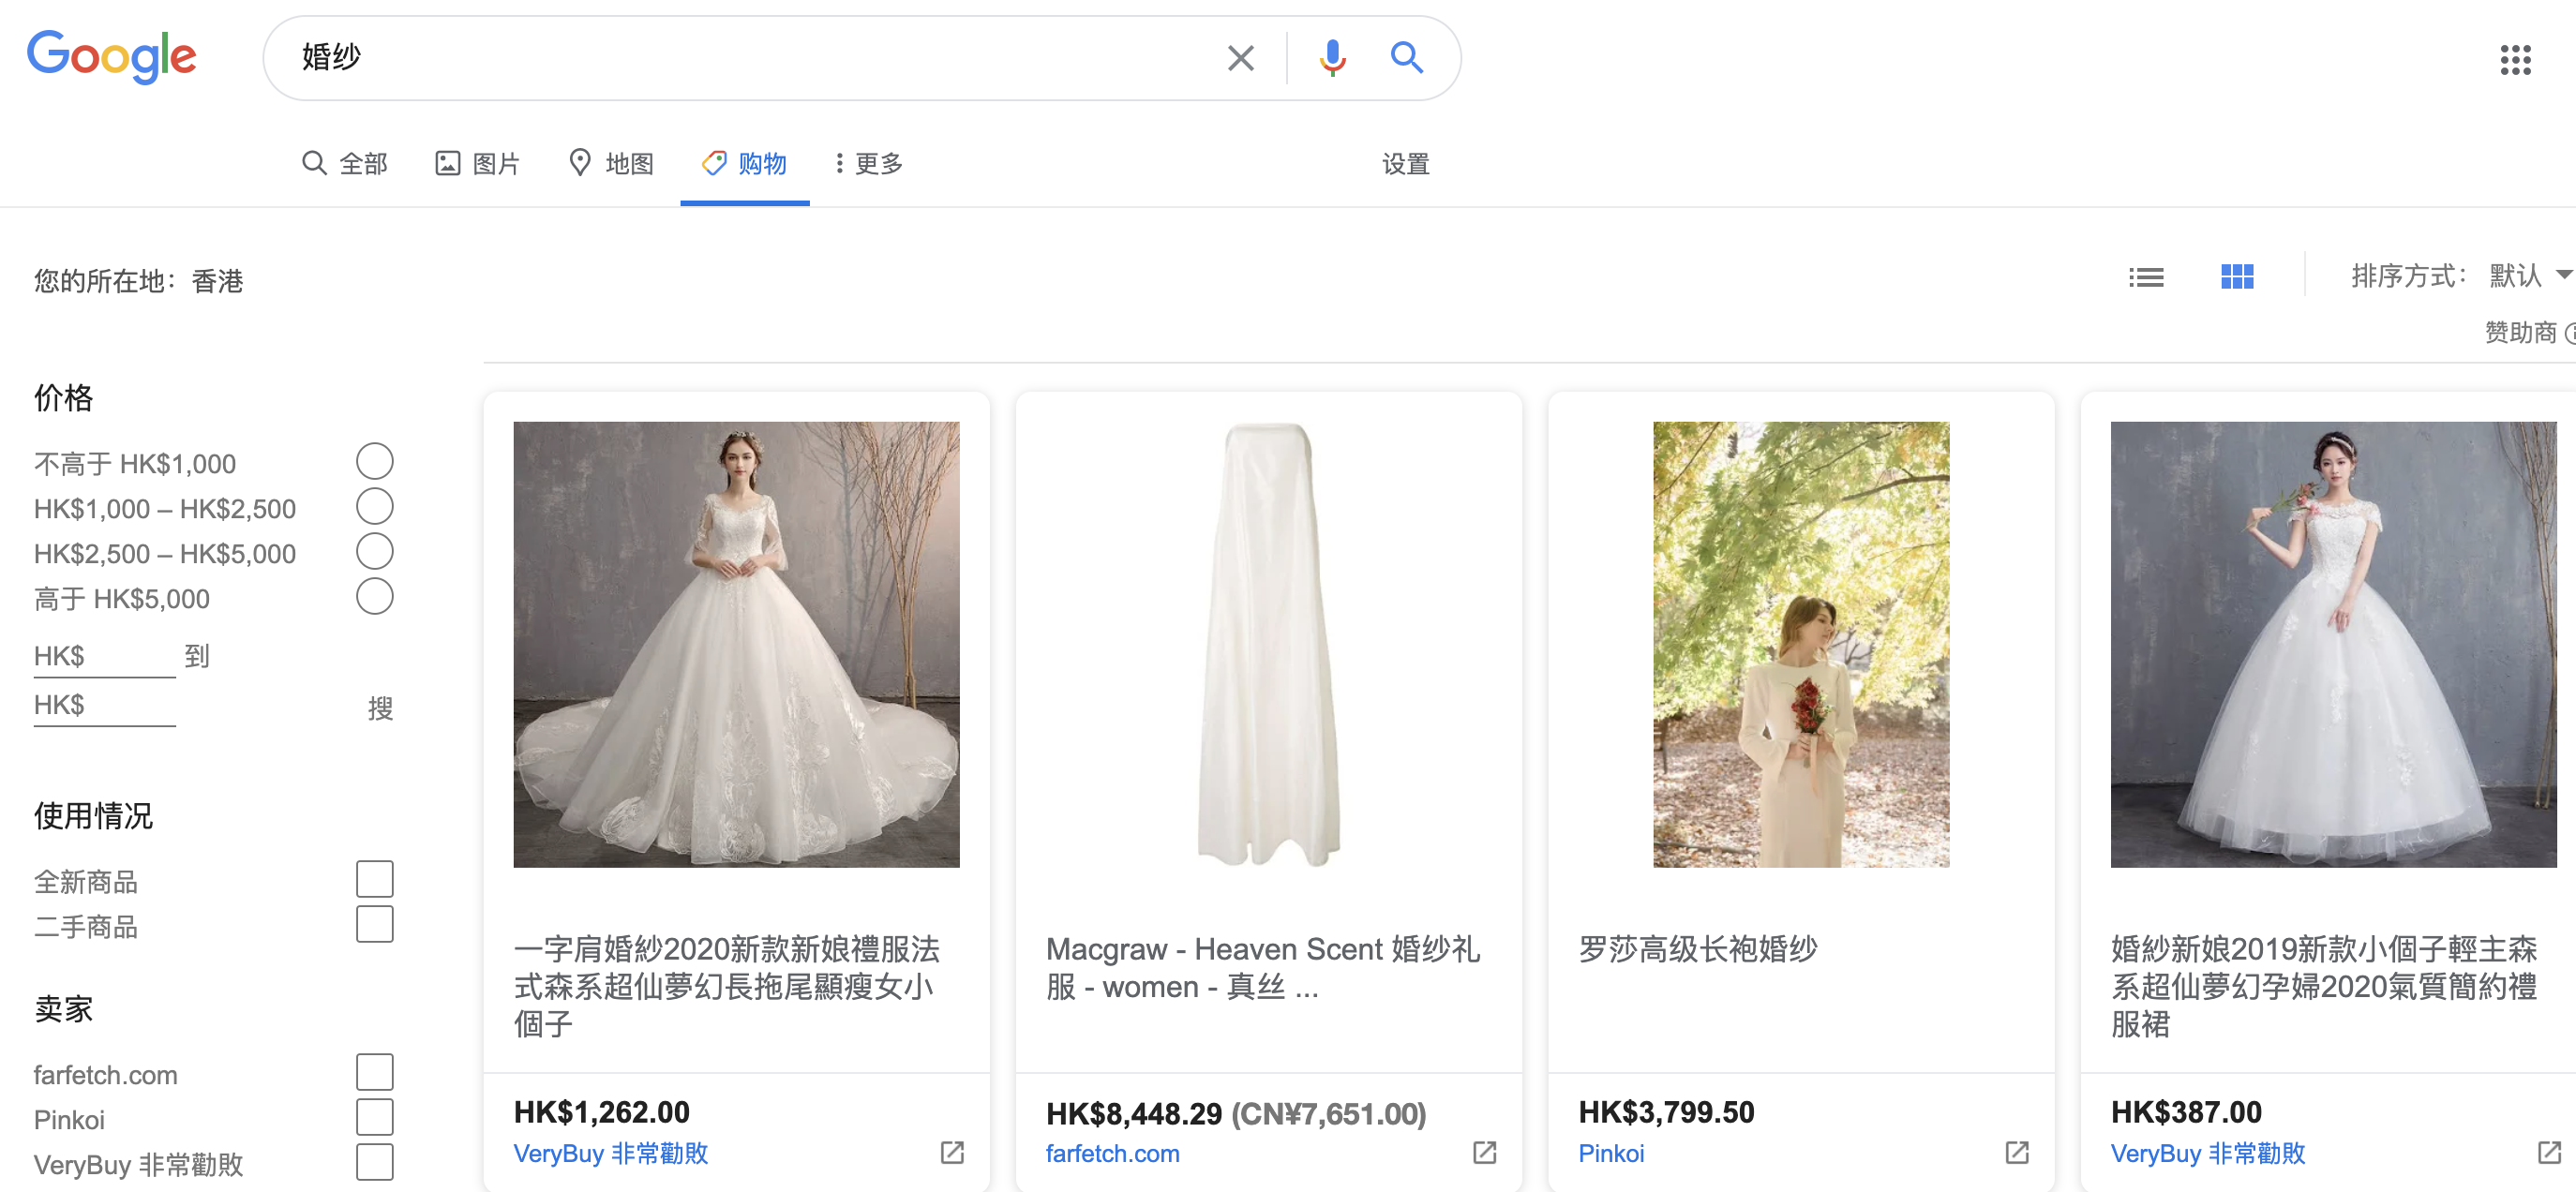Click the price HK$8,448.29 text
Viewport: 2576px width, 1192px height.
coord(1133,1113)
